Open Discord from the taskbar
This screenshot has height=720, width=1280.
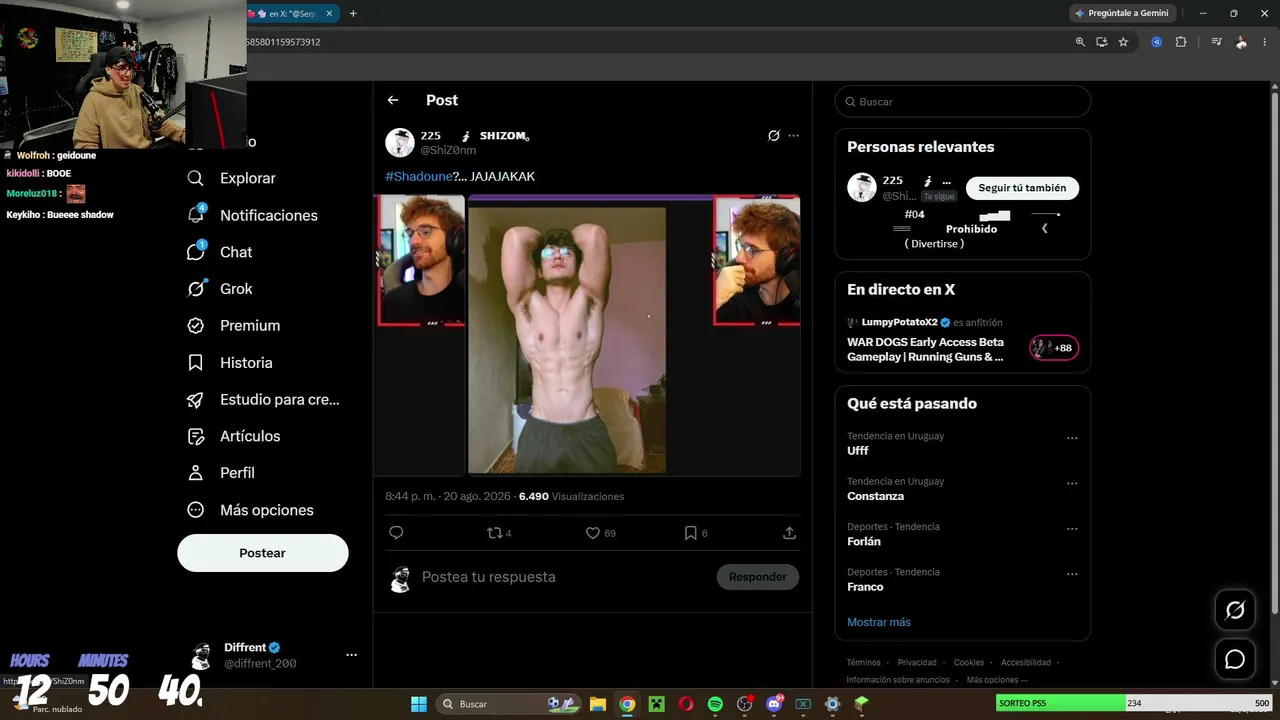[774, 704]
